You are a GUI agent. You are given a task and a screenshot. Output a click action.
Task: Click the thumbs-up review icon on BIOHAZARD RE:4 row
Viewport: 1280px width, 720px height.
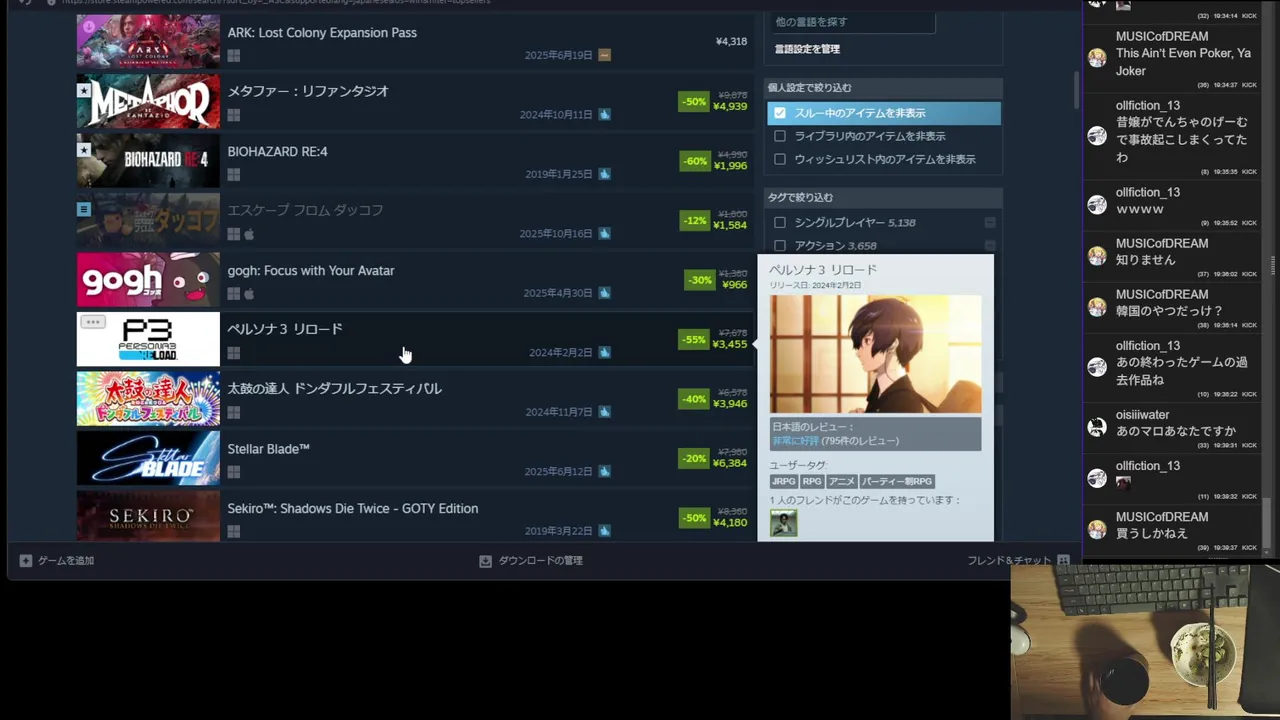coord(604,174)
